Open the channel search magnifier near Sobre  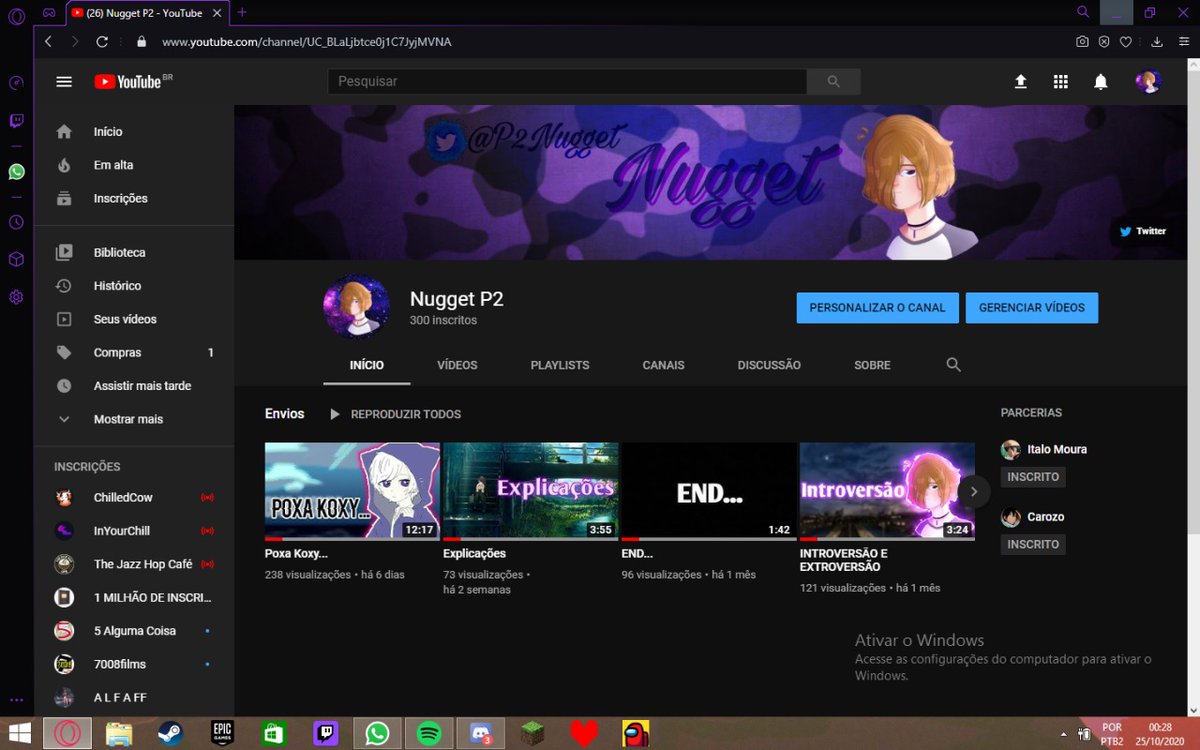952,365
